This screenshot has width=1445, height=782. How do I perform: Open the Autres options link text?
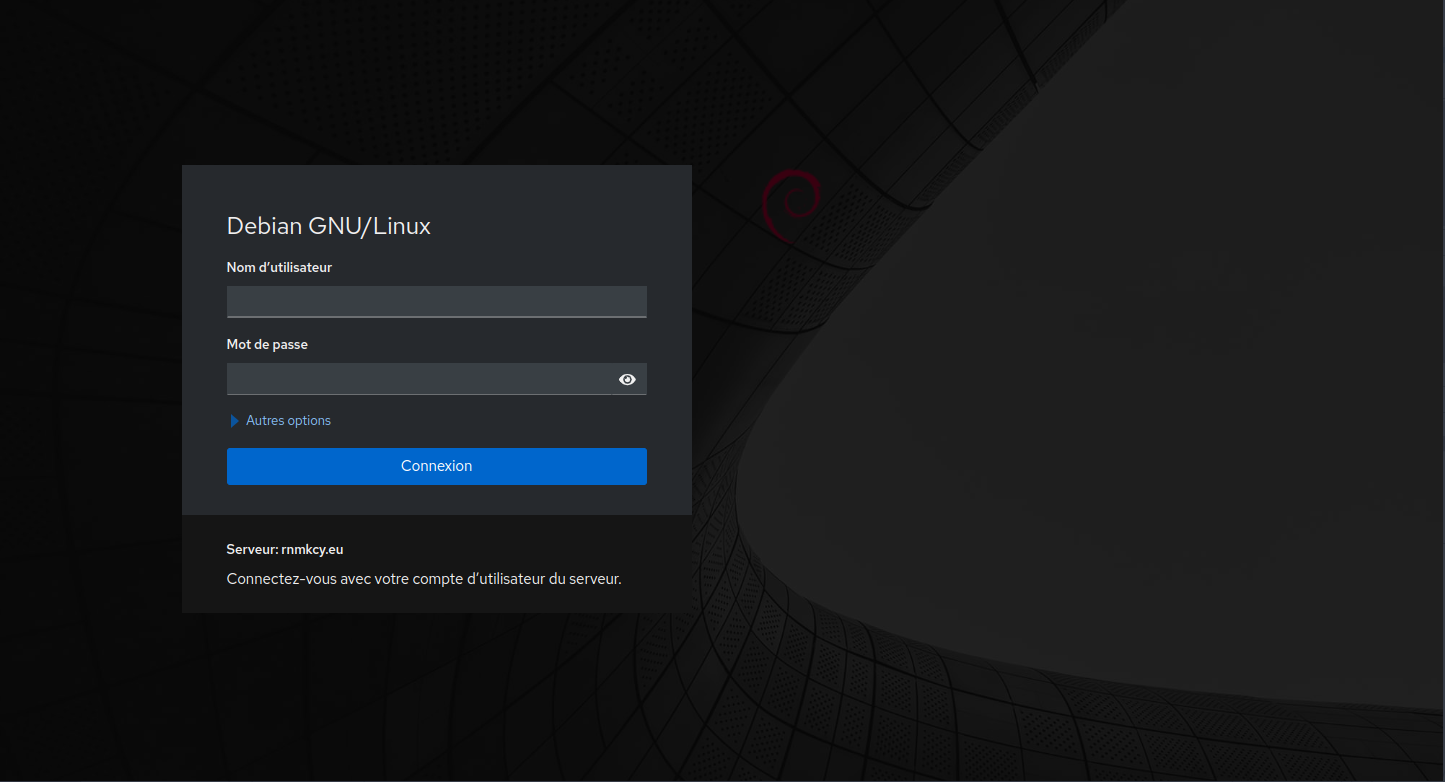coord(288,421)
